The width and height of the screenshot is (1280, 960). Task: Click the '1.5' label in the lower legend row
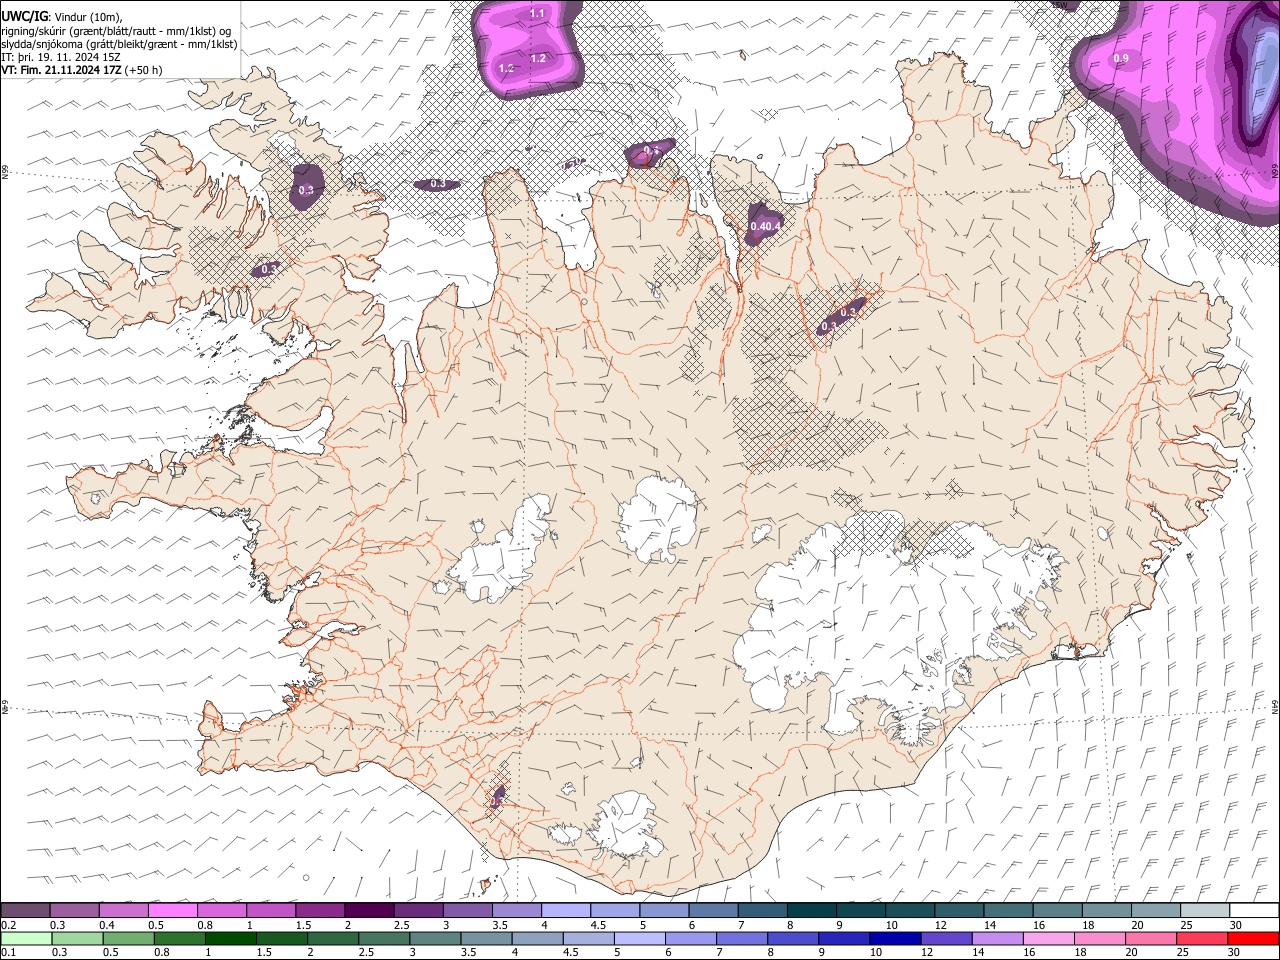pos(265,953)
